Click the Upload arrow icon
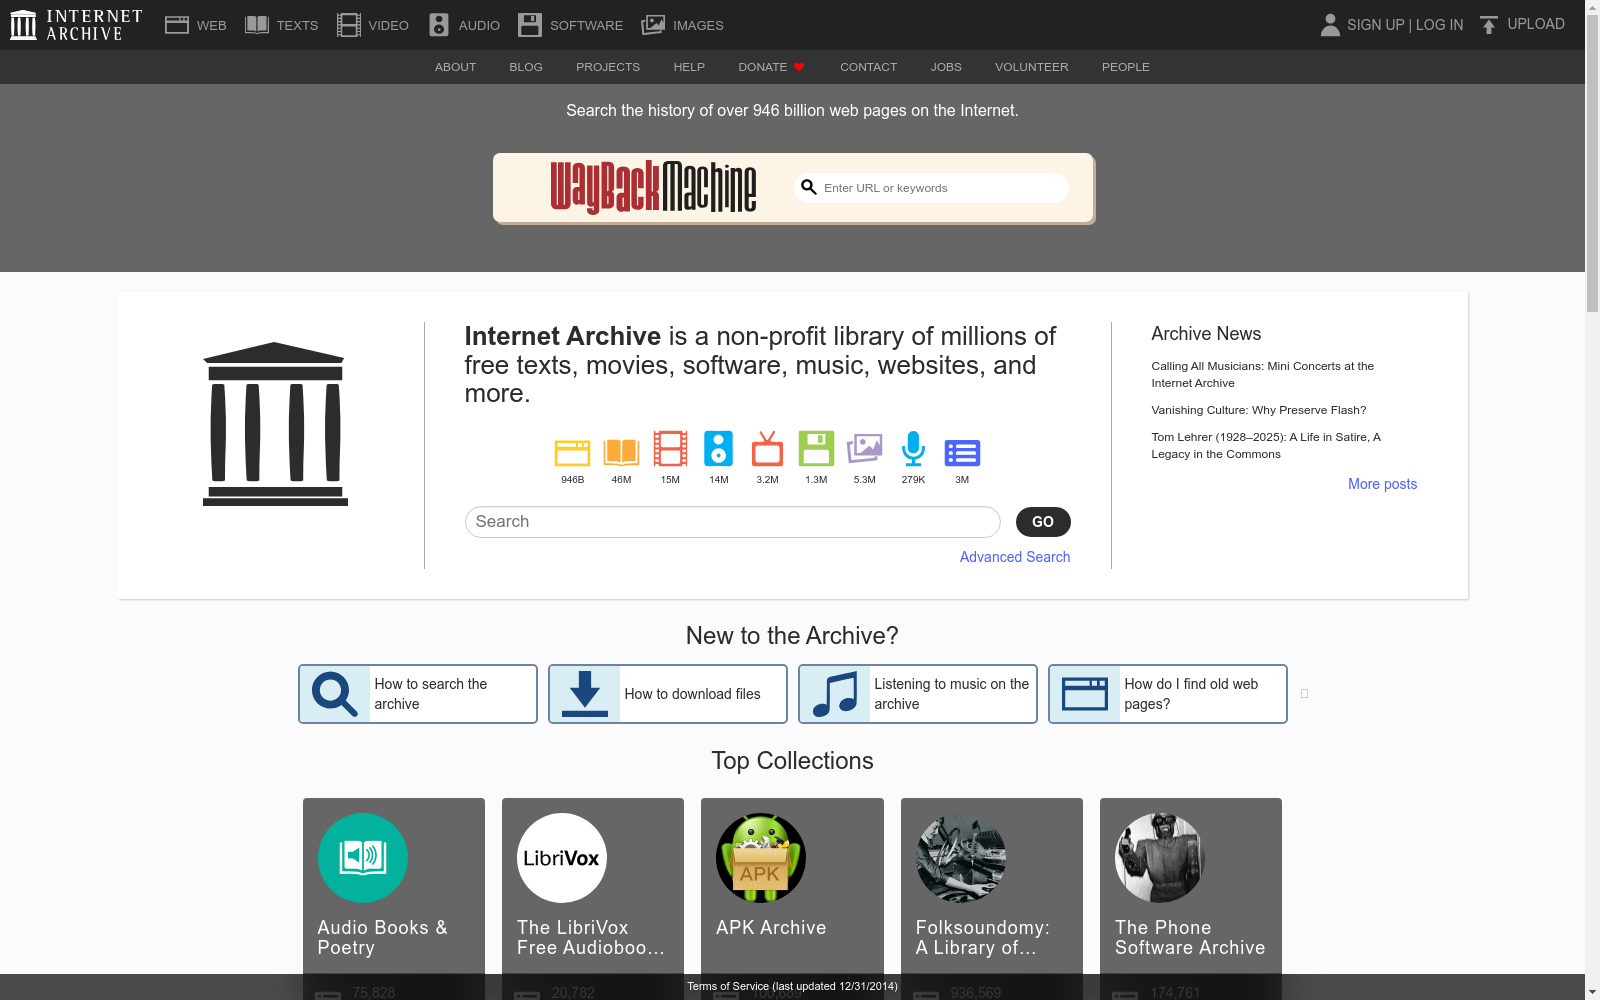The image size is (1600, 1000). (x=1489, y=25)
